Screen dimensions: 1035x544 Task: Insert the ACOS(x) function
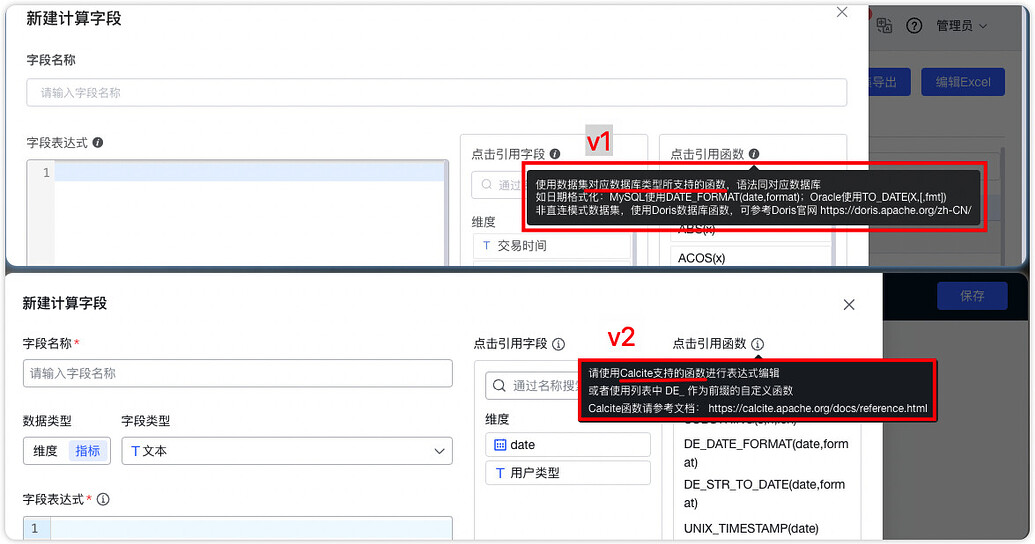tap(751, 257)
